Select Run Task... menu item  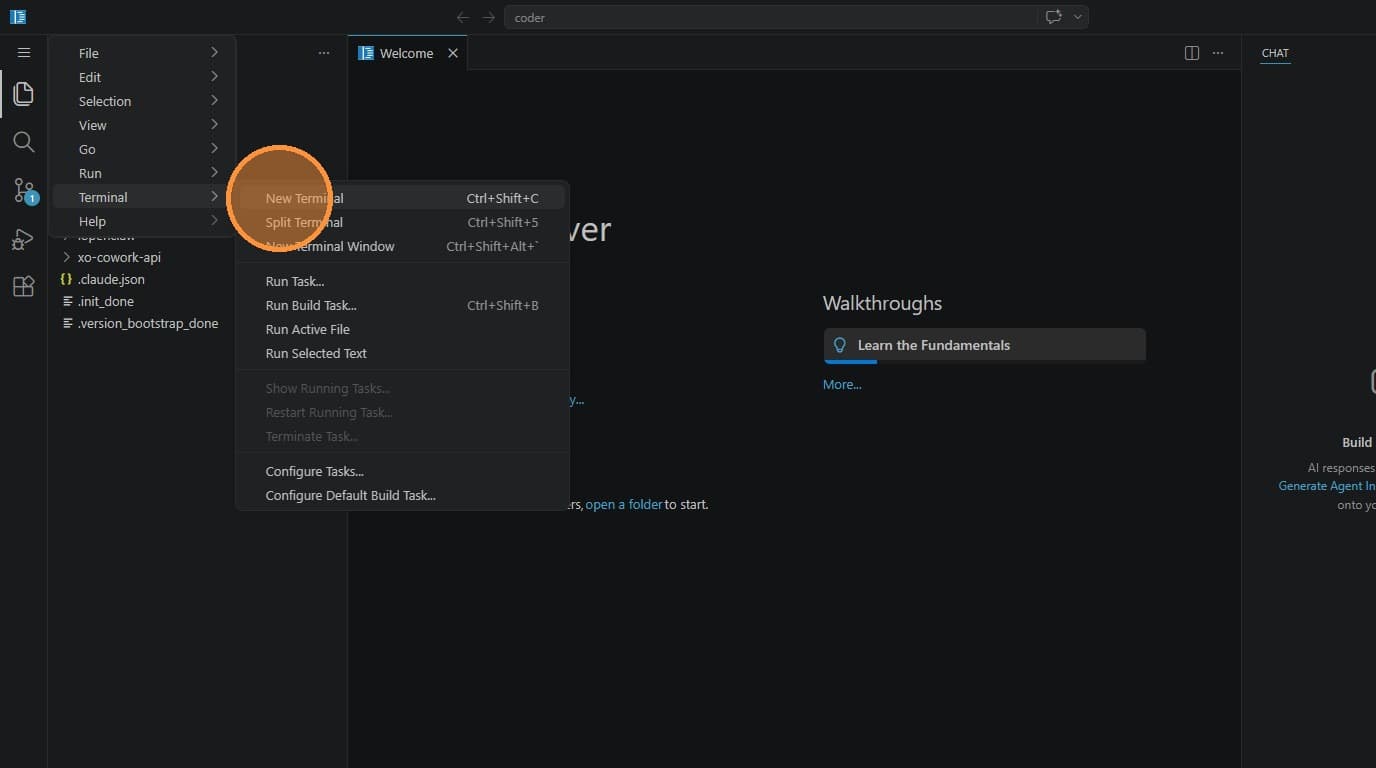(402, 281)
